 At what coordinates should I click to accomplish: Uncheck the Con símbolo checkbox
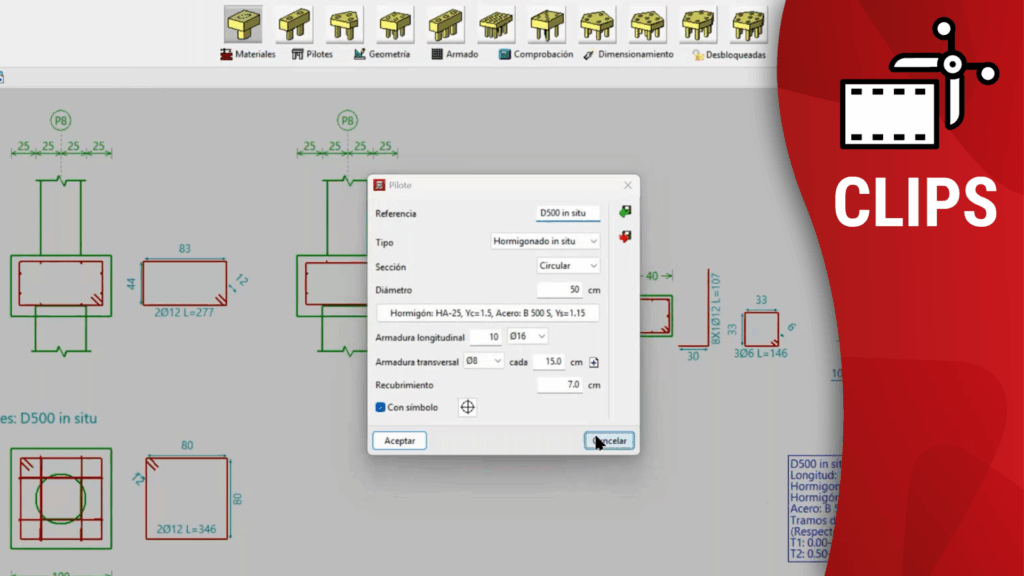click(381, 407)
